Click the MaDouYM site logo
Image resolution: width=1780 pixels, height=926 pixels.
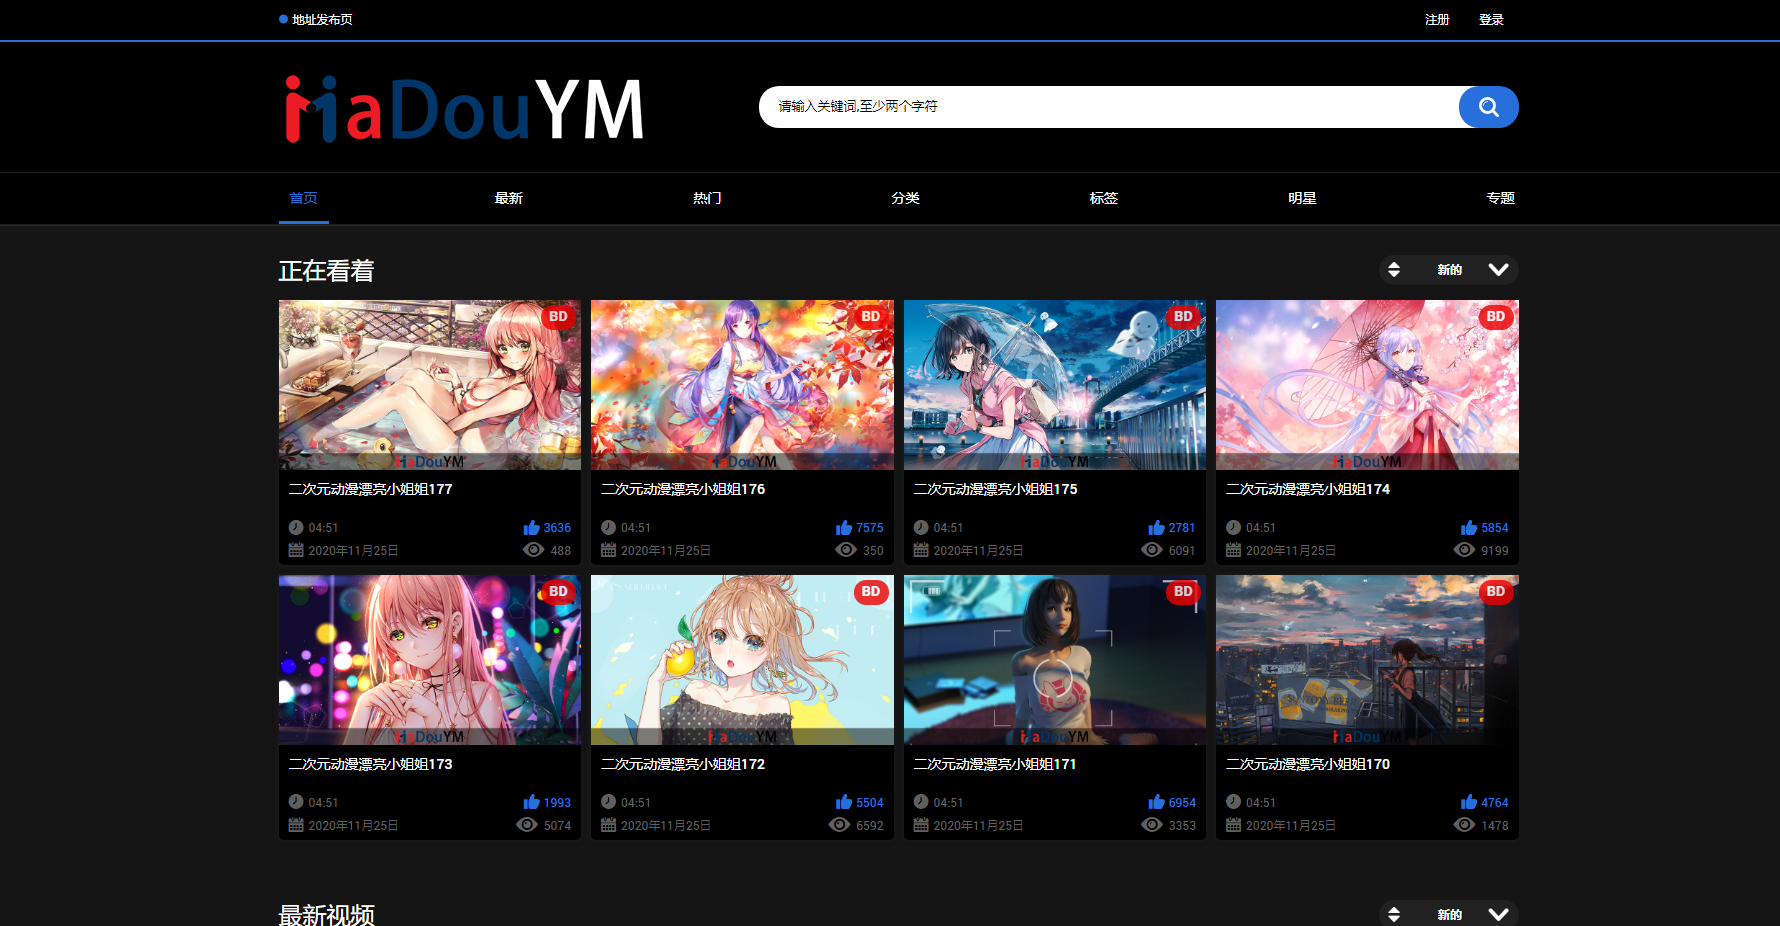[x=462, y=107]
